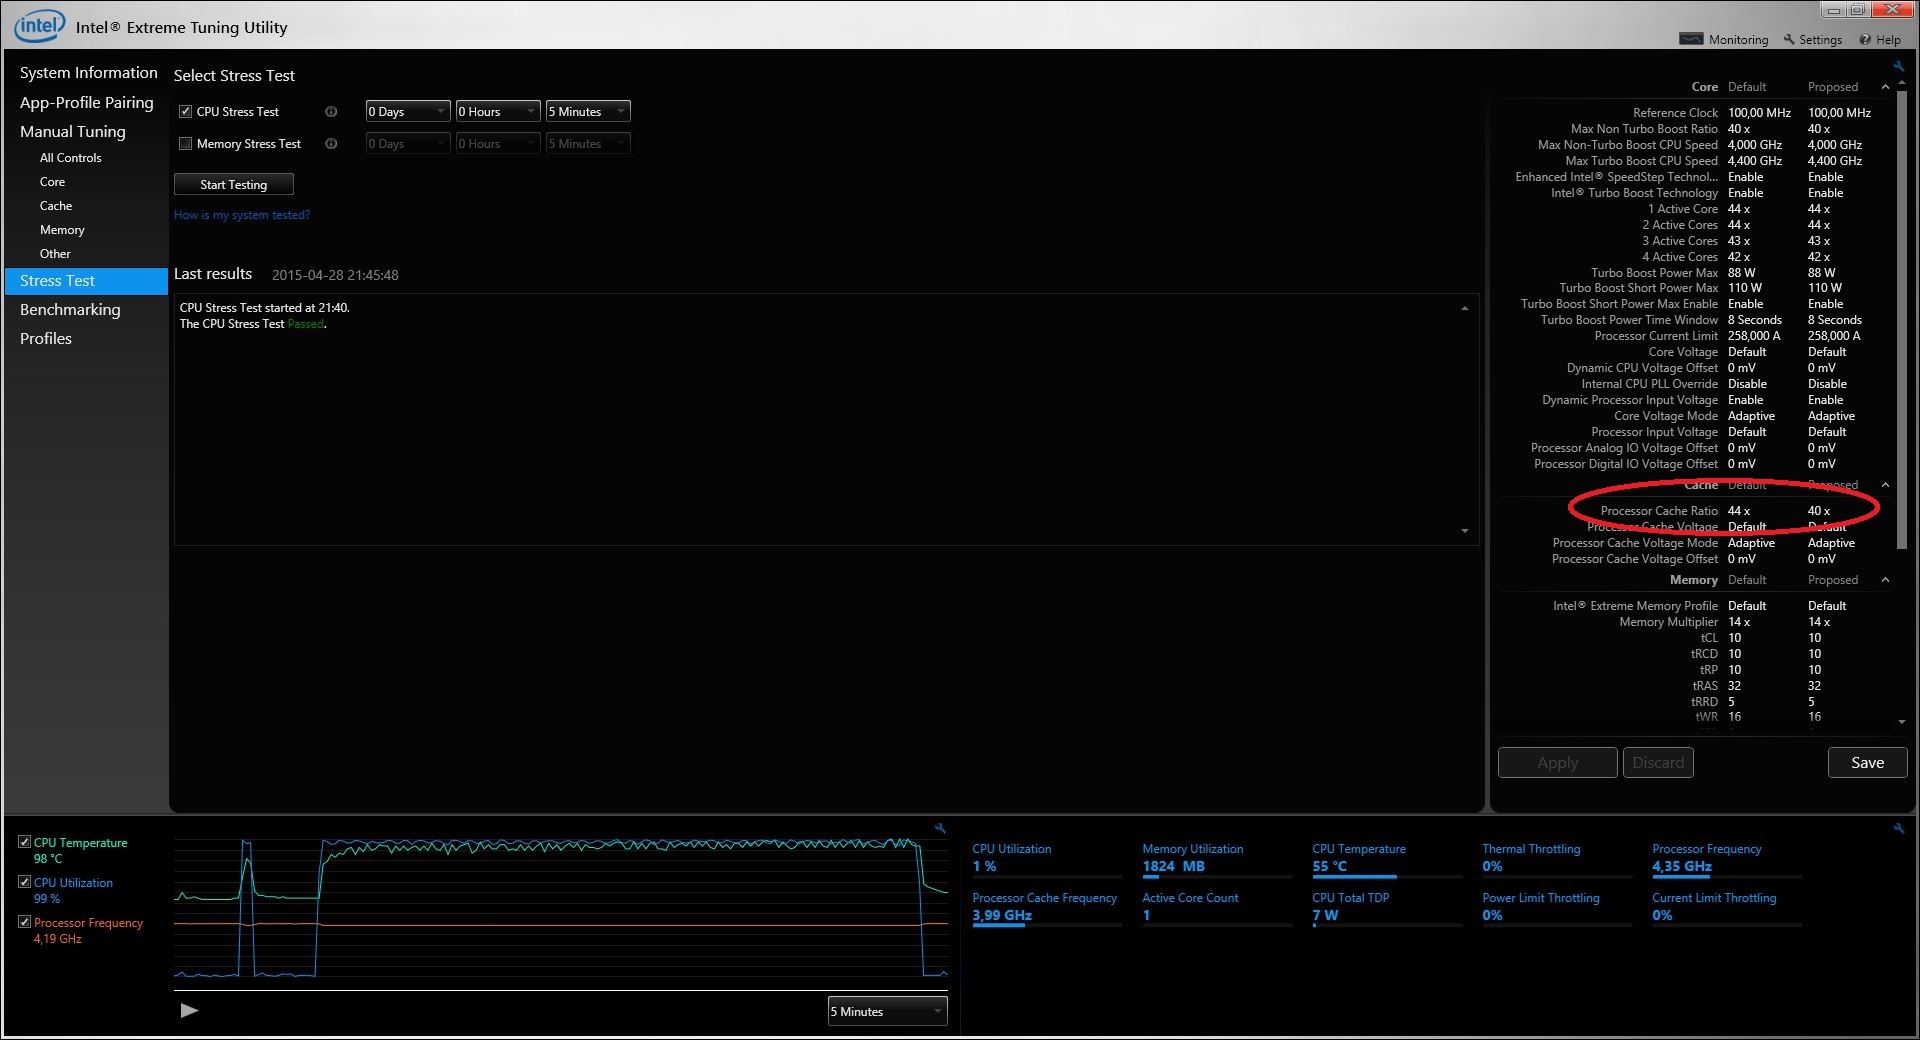Open the CPU test 0 Days dropdown
Viewport: 1920px width, 1040px height.
click(x=408, y=111)
